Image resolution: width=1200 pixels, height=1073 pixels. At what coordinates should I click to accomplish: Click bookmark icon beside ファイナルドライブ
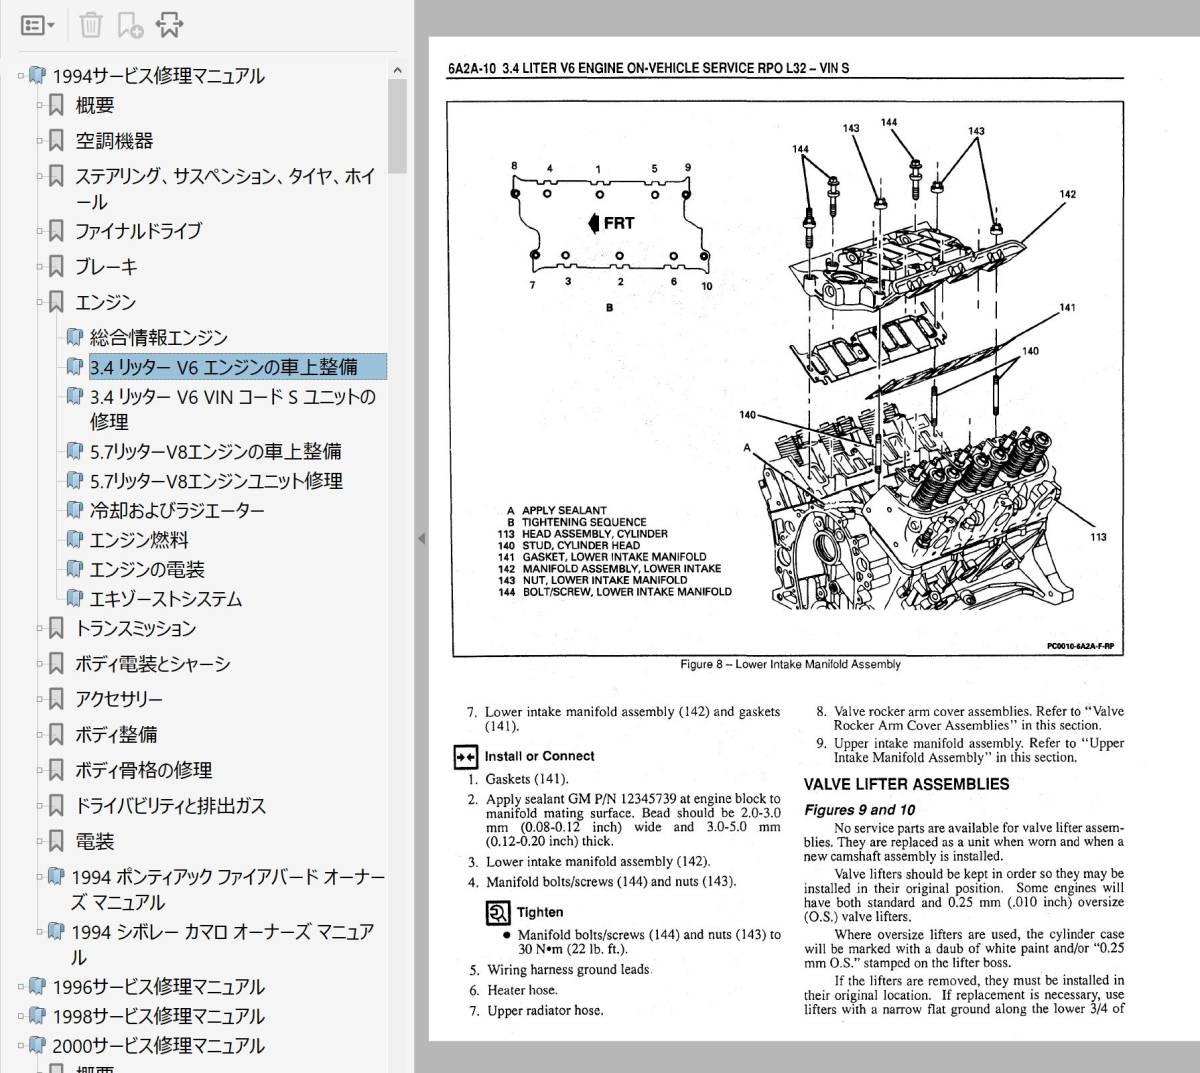tap(57, 231)
